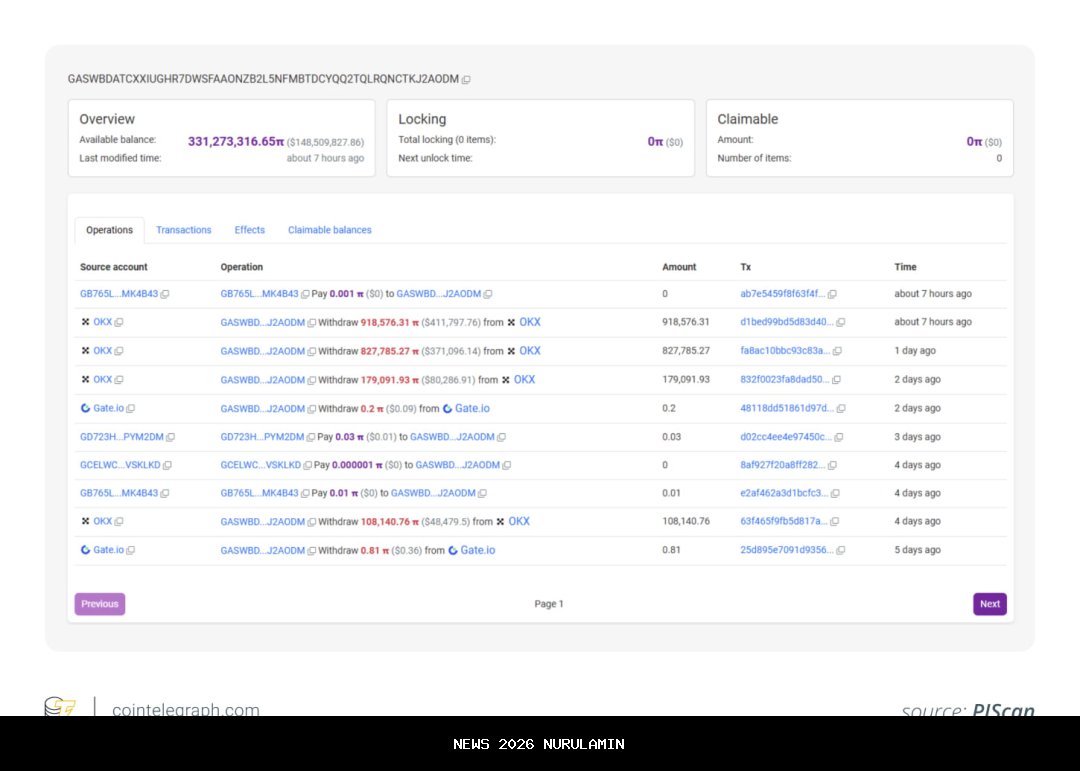Copy transaction hash 25d895e7091d9356
The width and height of the screenshot is (1080, 771).
(x=840, y=550)
